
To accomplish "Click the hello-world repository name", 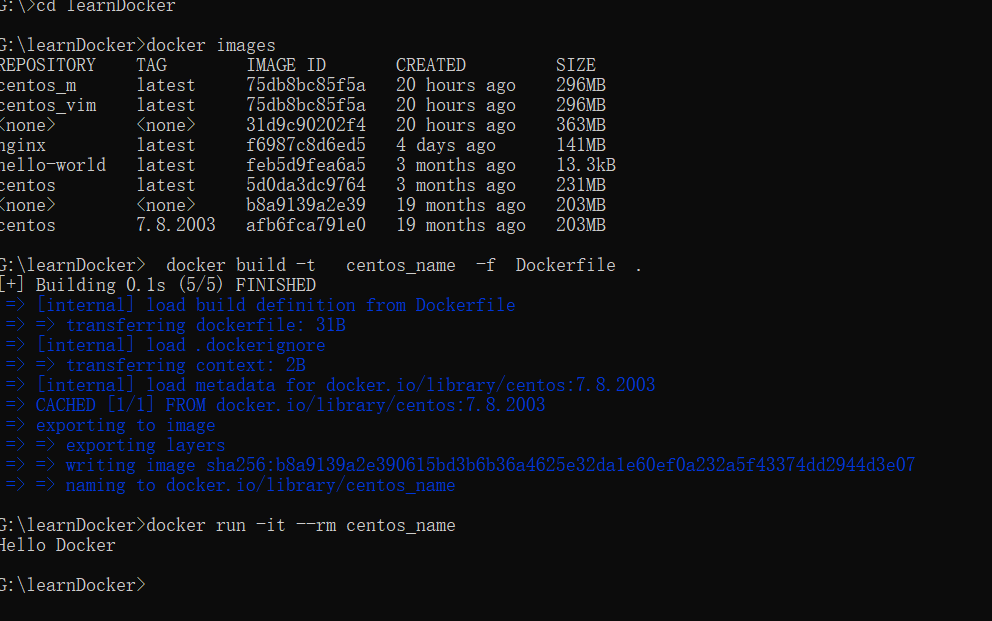I will pyautogui.click(x=52, y=165).
